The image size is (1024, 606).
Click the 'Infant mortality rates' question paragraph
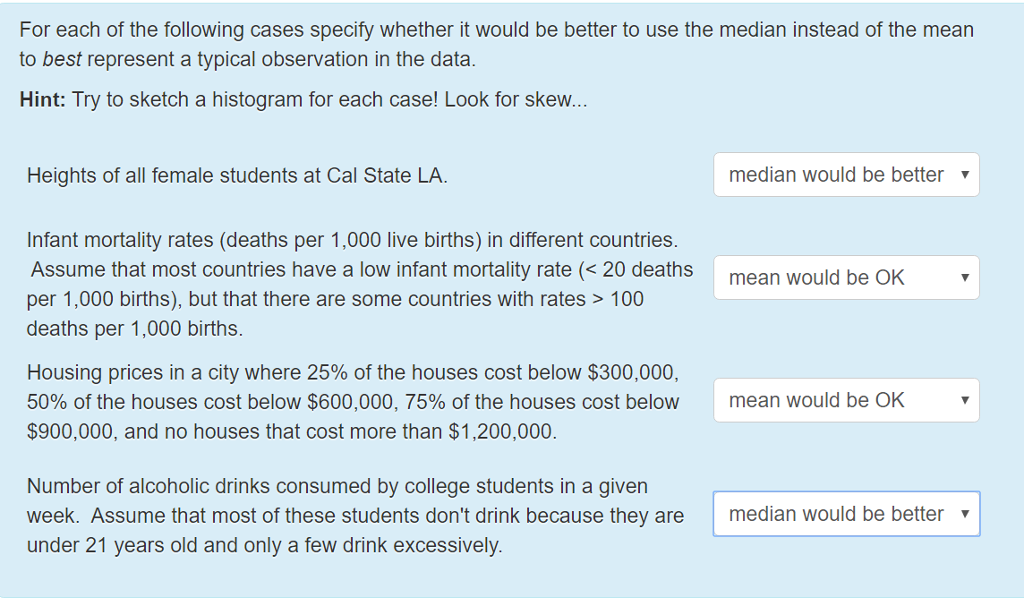pyautogui.click(x=360, y=284)
